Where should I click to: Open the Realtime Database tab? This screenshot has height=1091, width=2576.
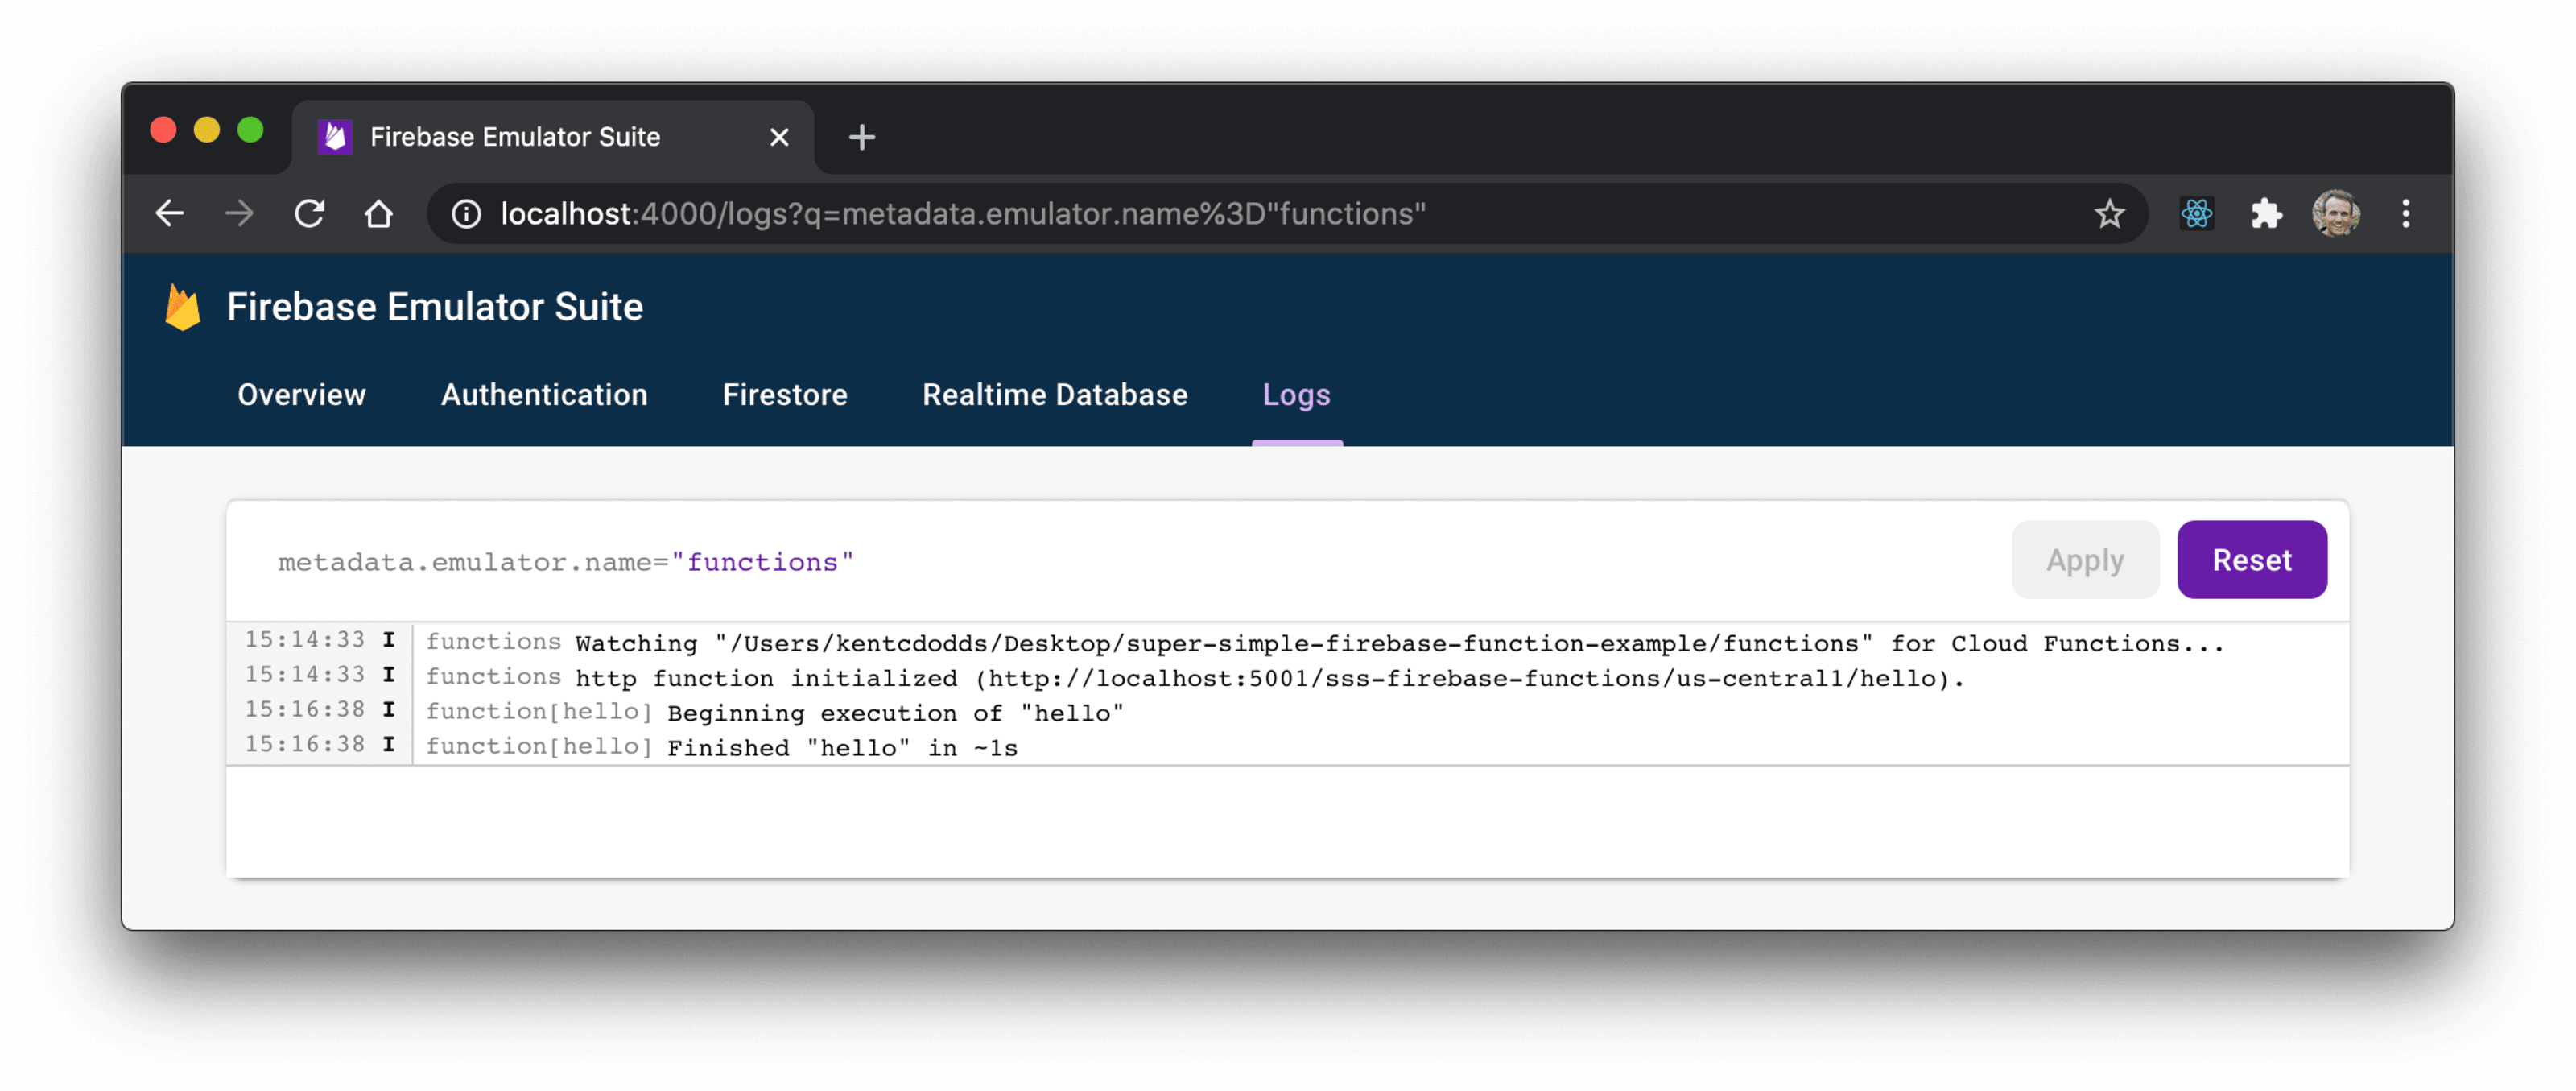(x=1055, y=395)
